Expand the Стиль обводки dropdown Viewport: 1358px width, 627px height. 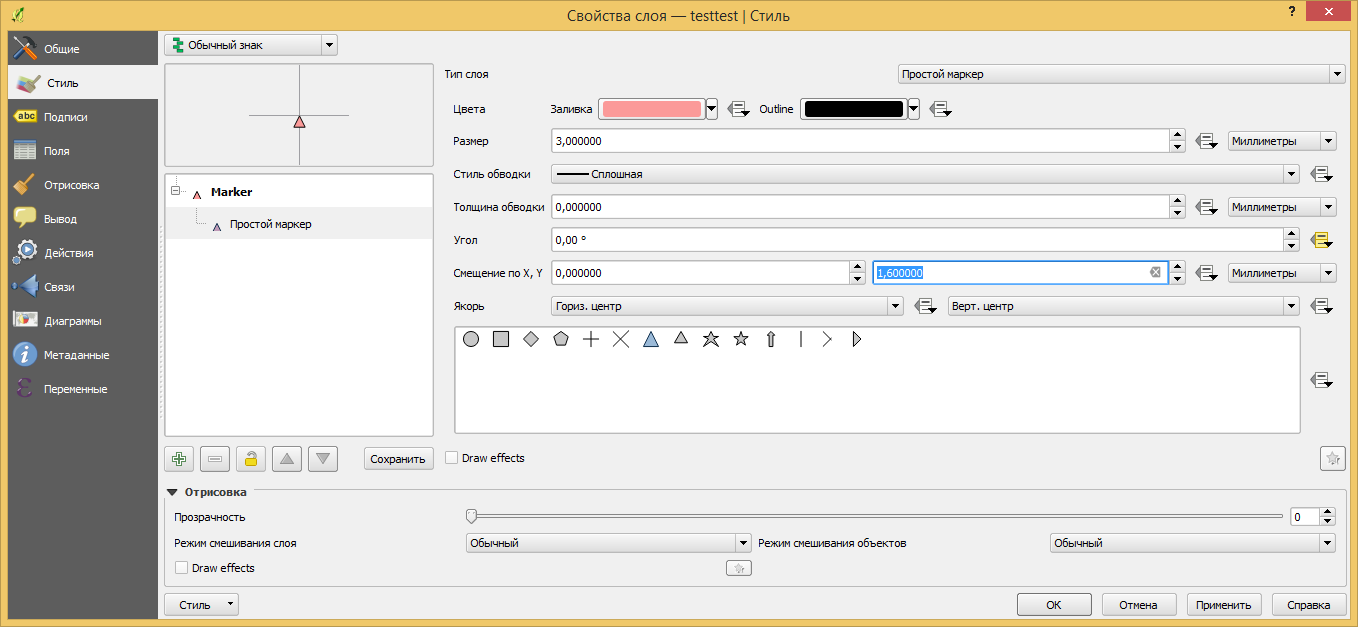click(x=924, y=174)
